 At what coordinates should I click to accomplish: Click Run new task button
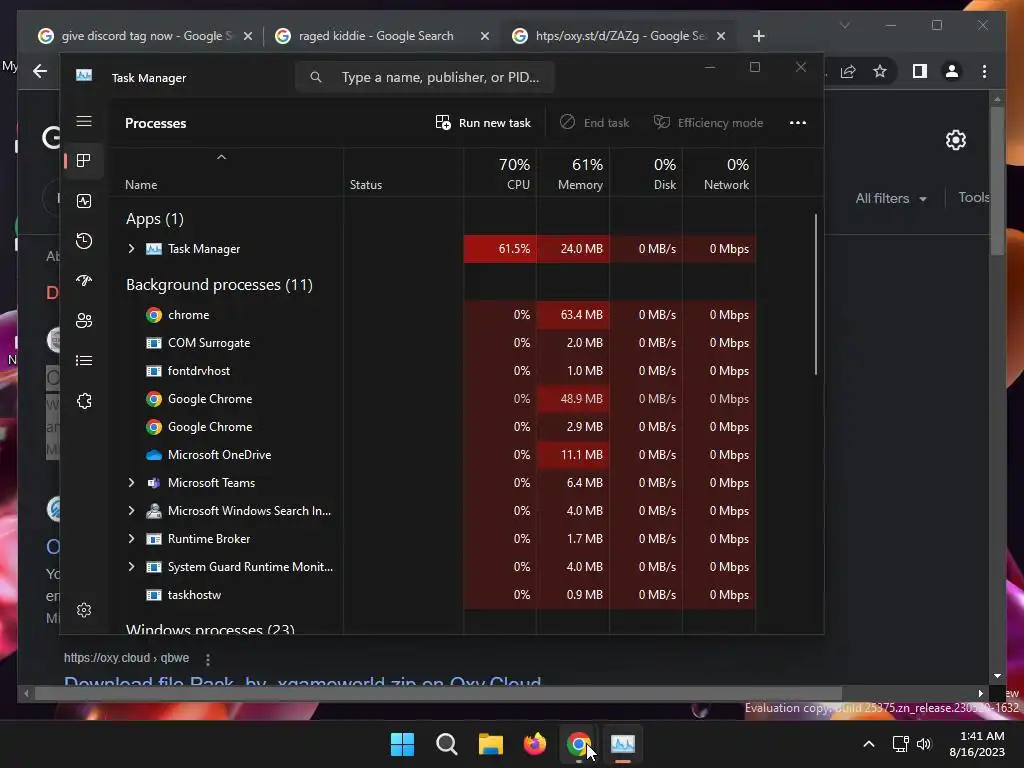tap(483, 123)
